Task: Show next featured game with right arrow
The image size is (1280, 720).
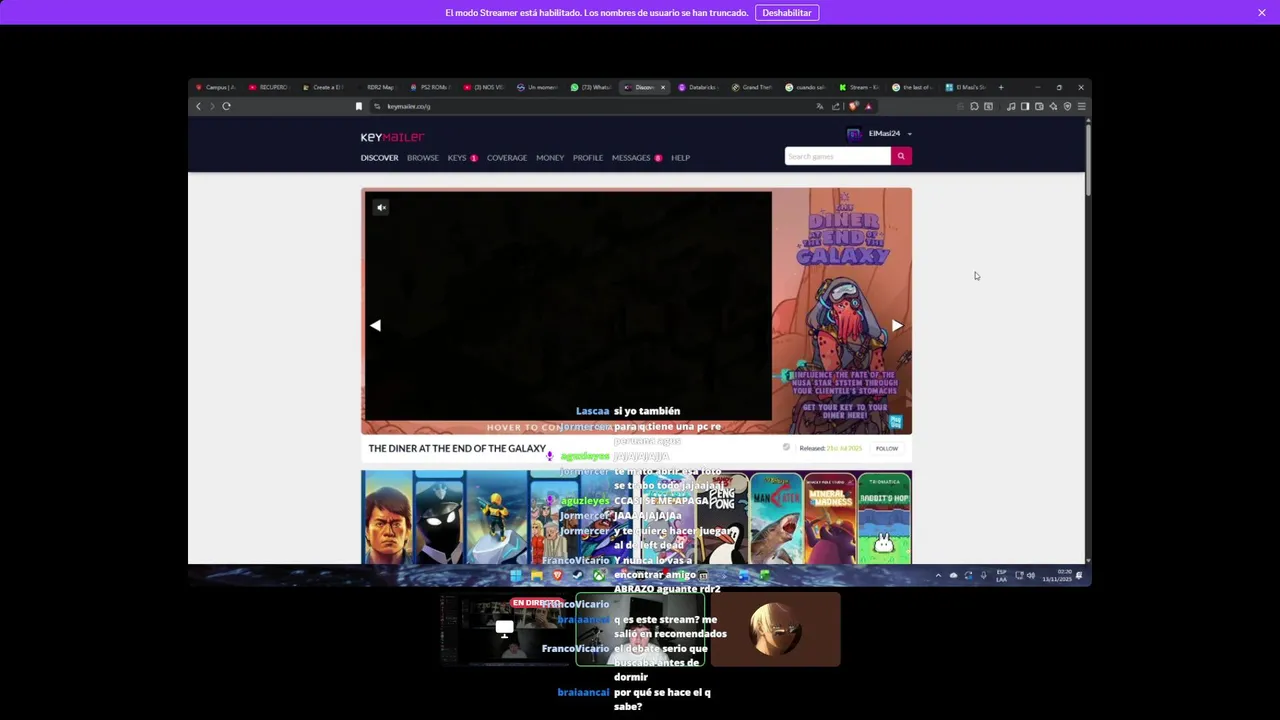Action: point(897,325)
